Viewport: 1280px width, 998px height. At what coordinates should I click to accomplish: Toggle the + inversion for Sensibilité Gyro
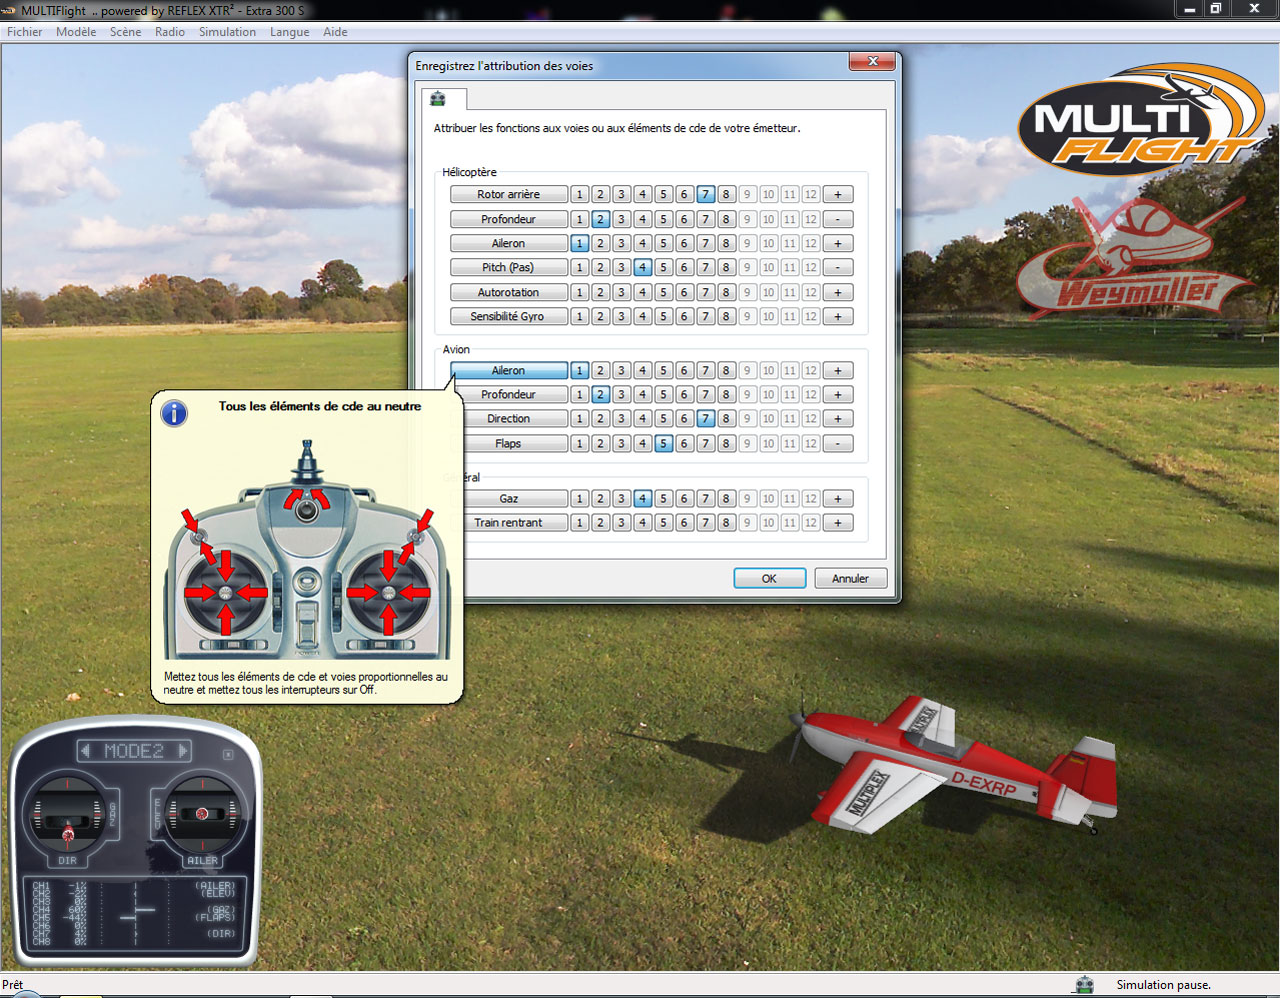(x=838, y=316)
